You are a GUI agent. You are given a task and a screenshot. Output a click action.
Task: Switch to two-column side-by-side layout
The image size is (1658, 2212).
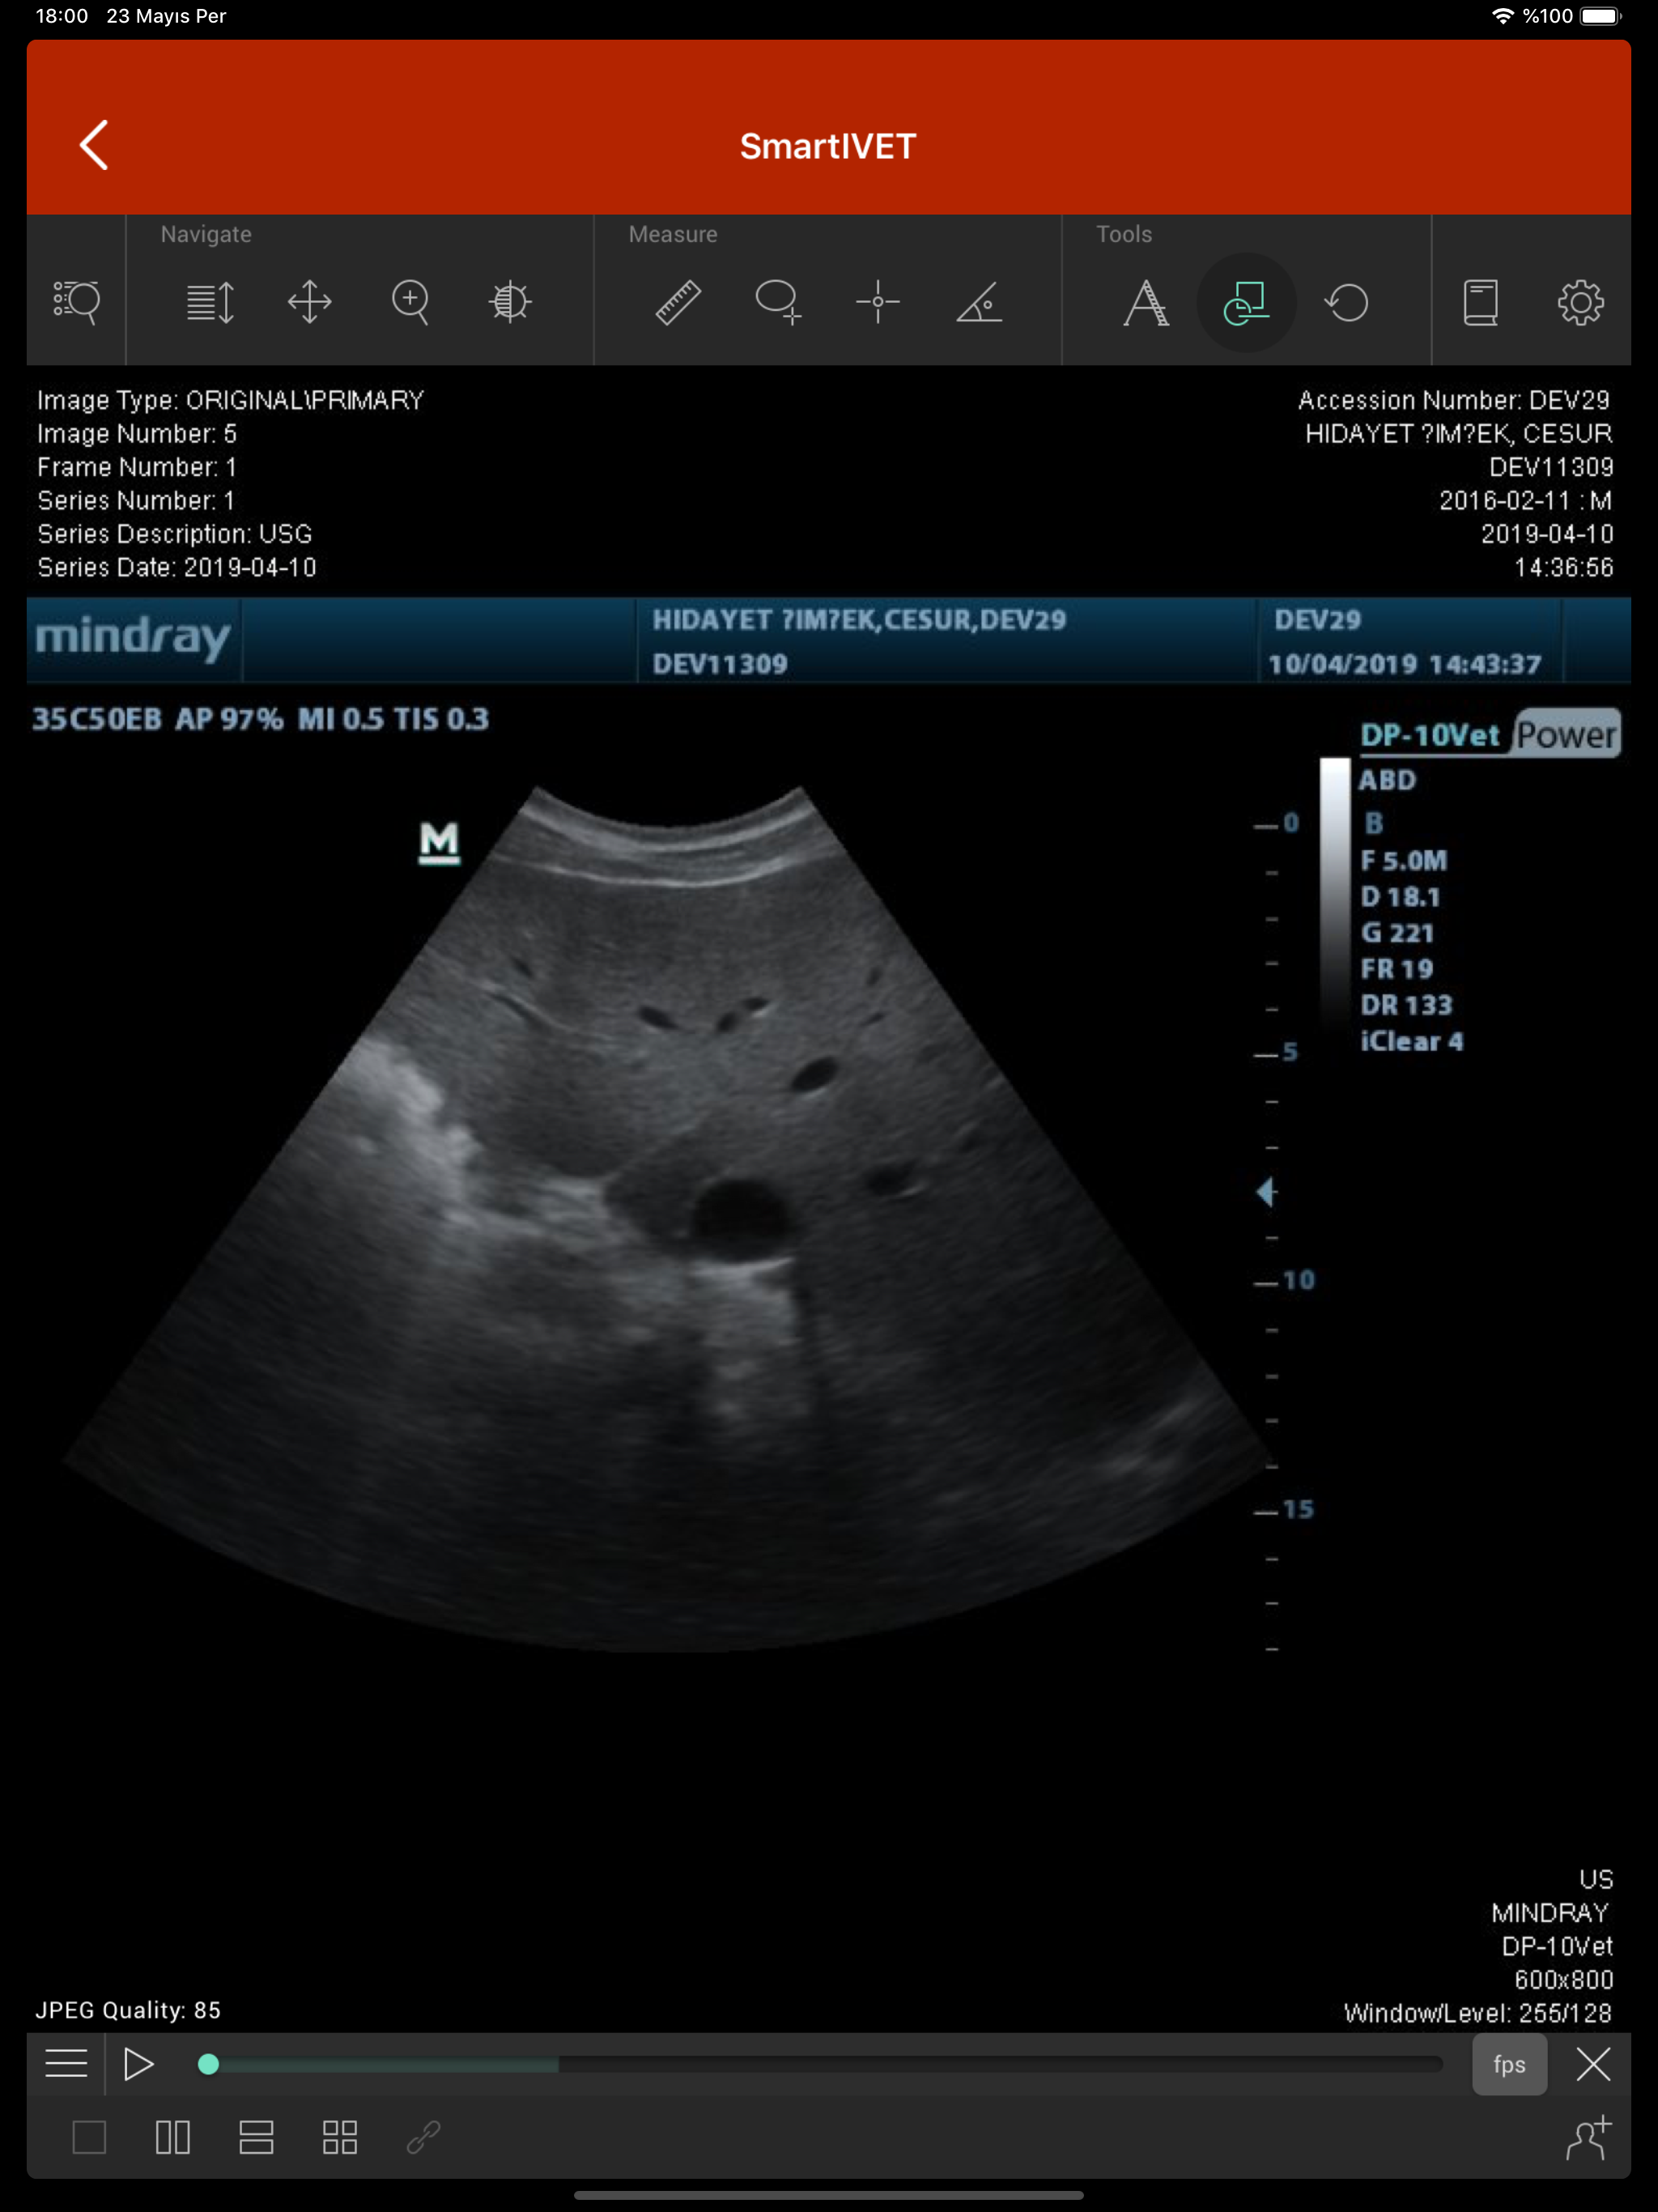[173, 2138]
